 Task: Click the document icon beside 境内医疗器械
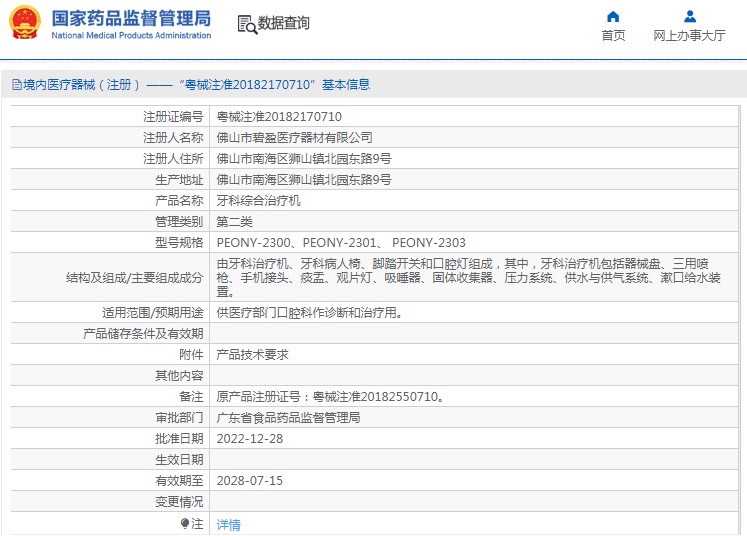[x=17, y=85]
